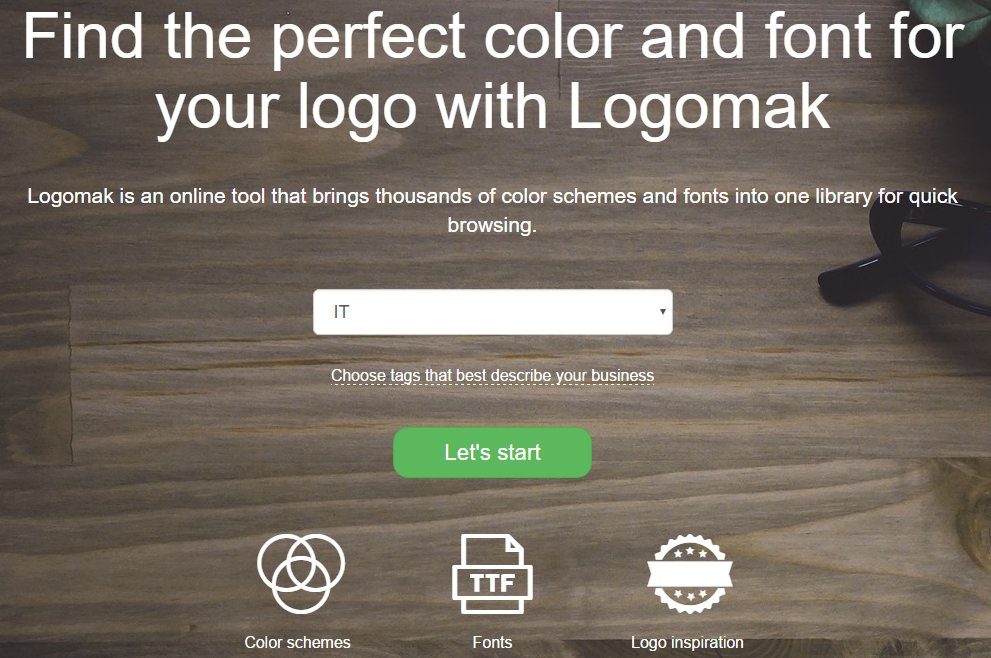Click the word Logomak in the large headline
This screenshot has height=658, width=991.
click(x=699, y=109)
